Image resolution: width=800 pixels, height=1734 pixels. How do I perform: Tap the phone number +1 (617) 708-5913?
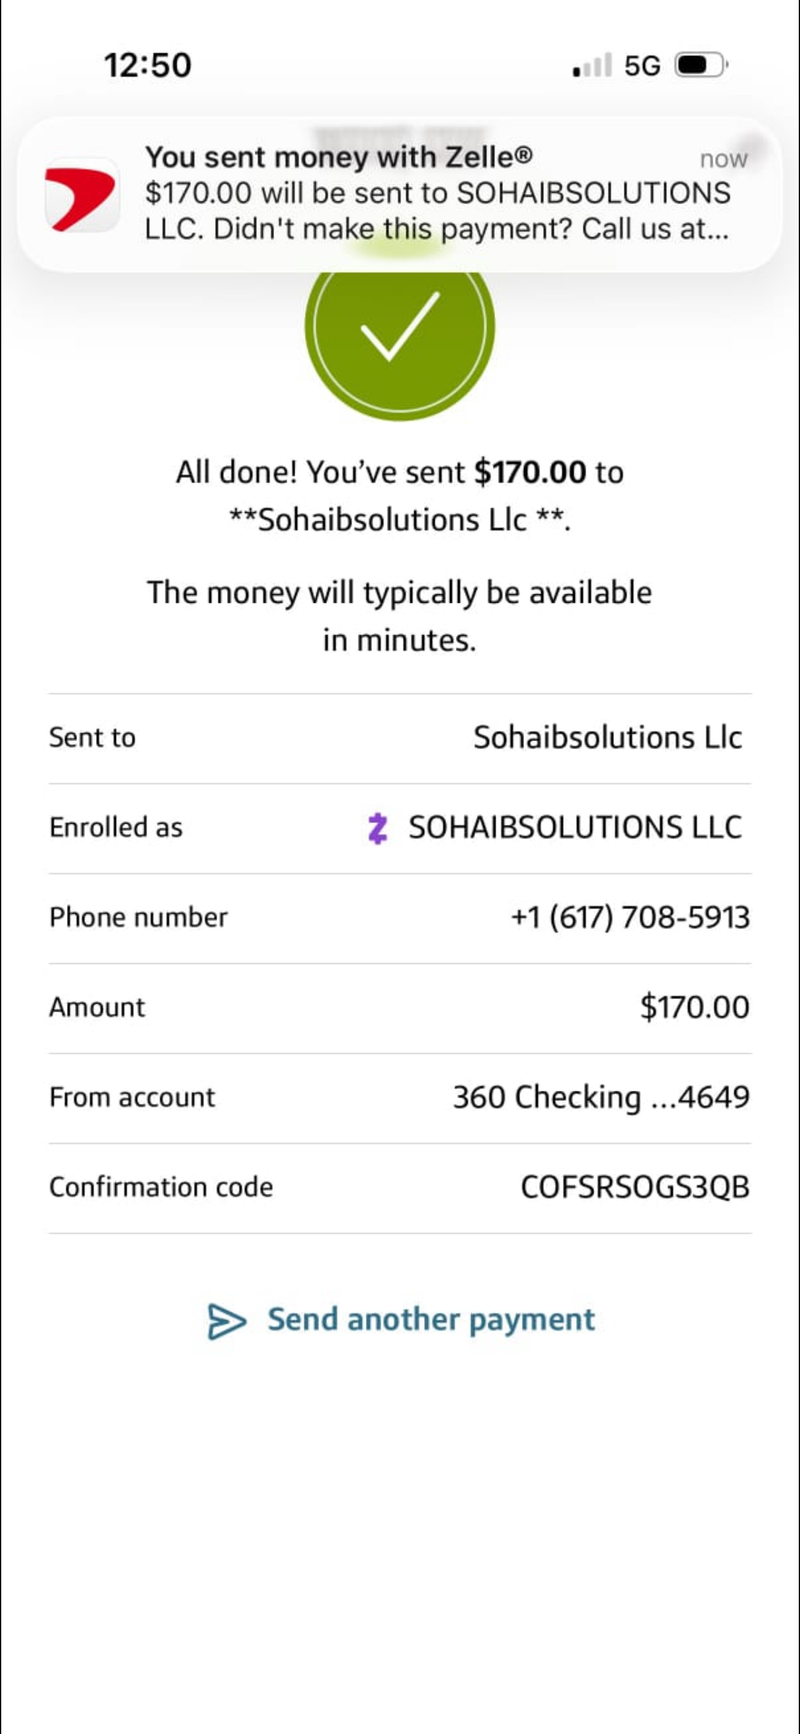click(x=630, y=917)
